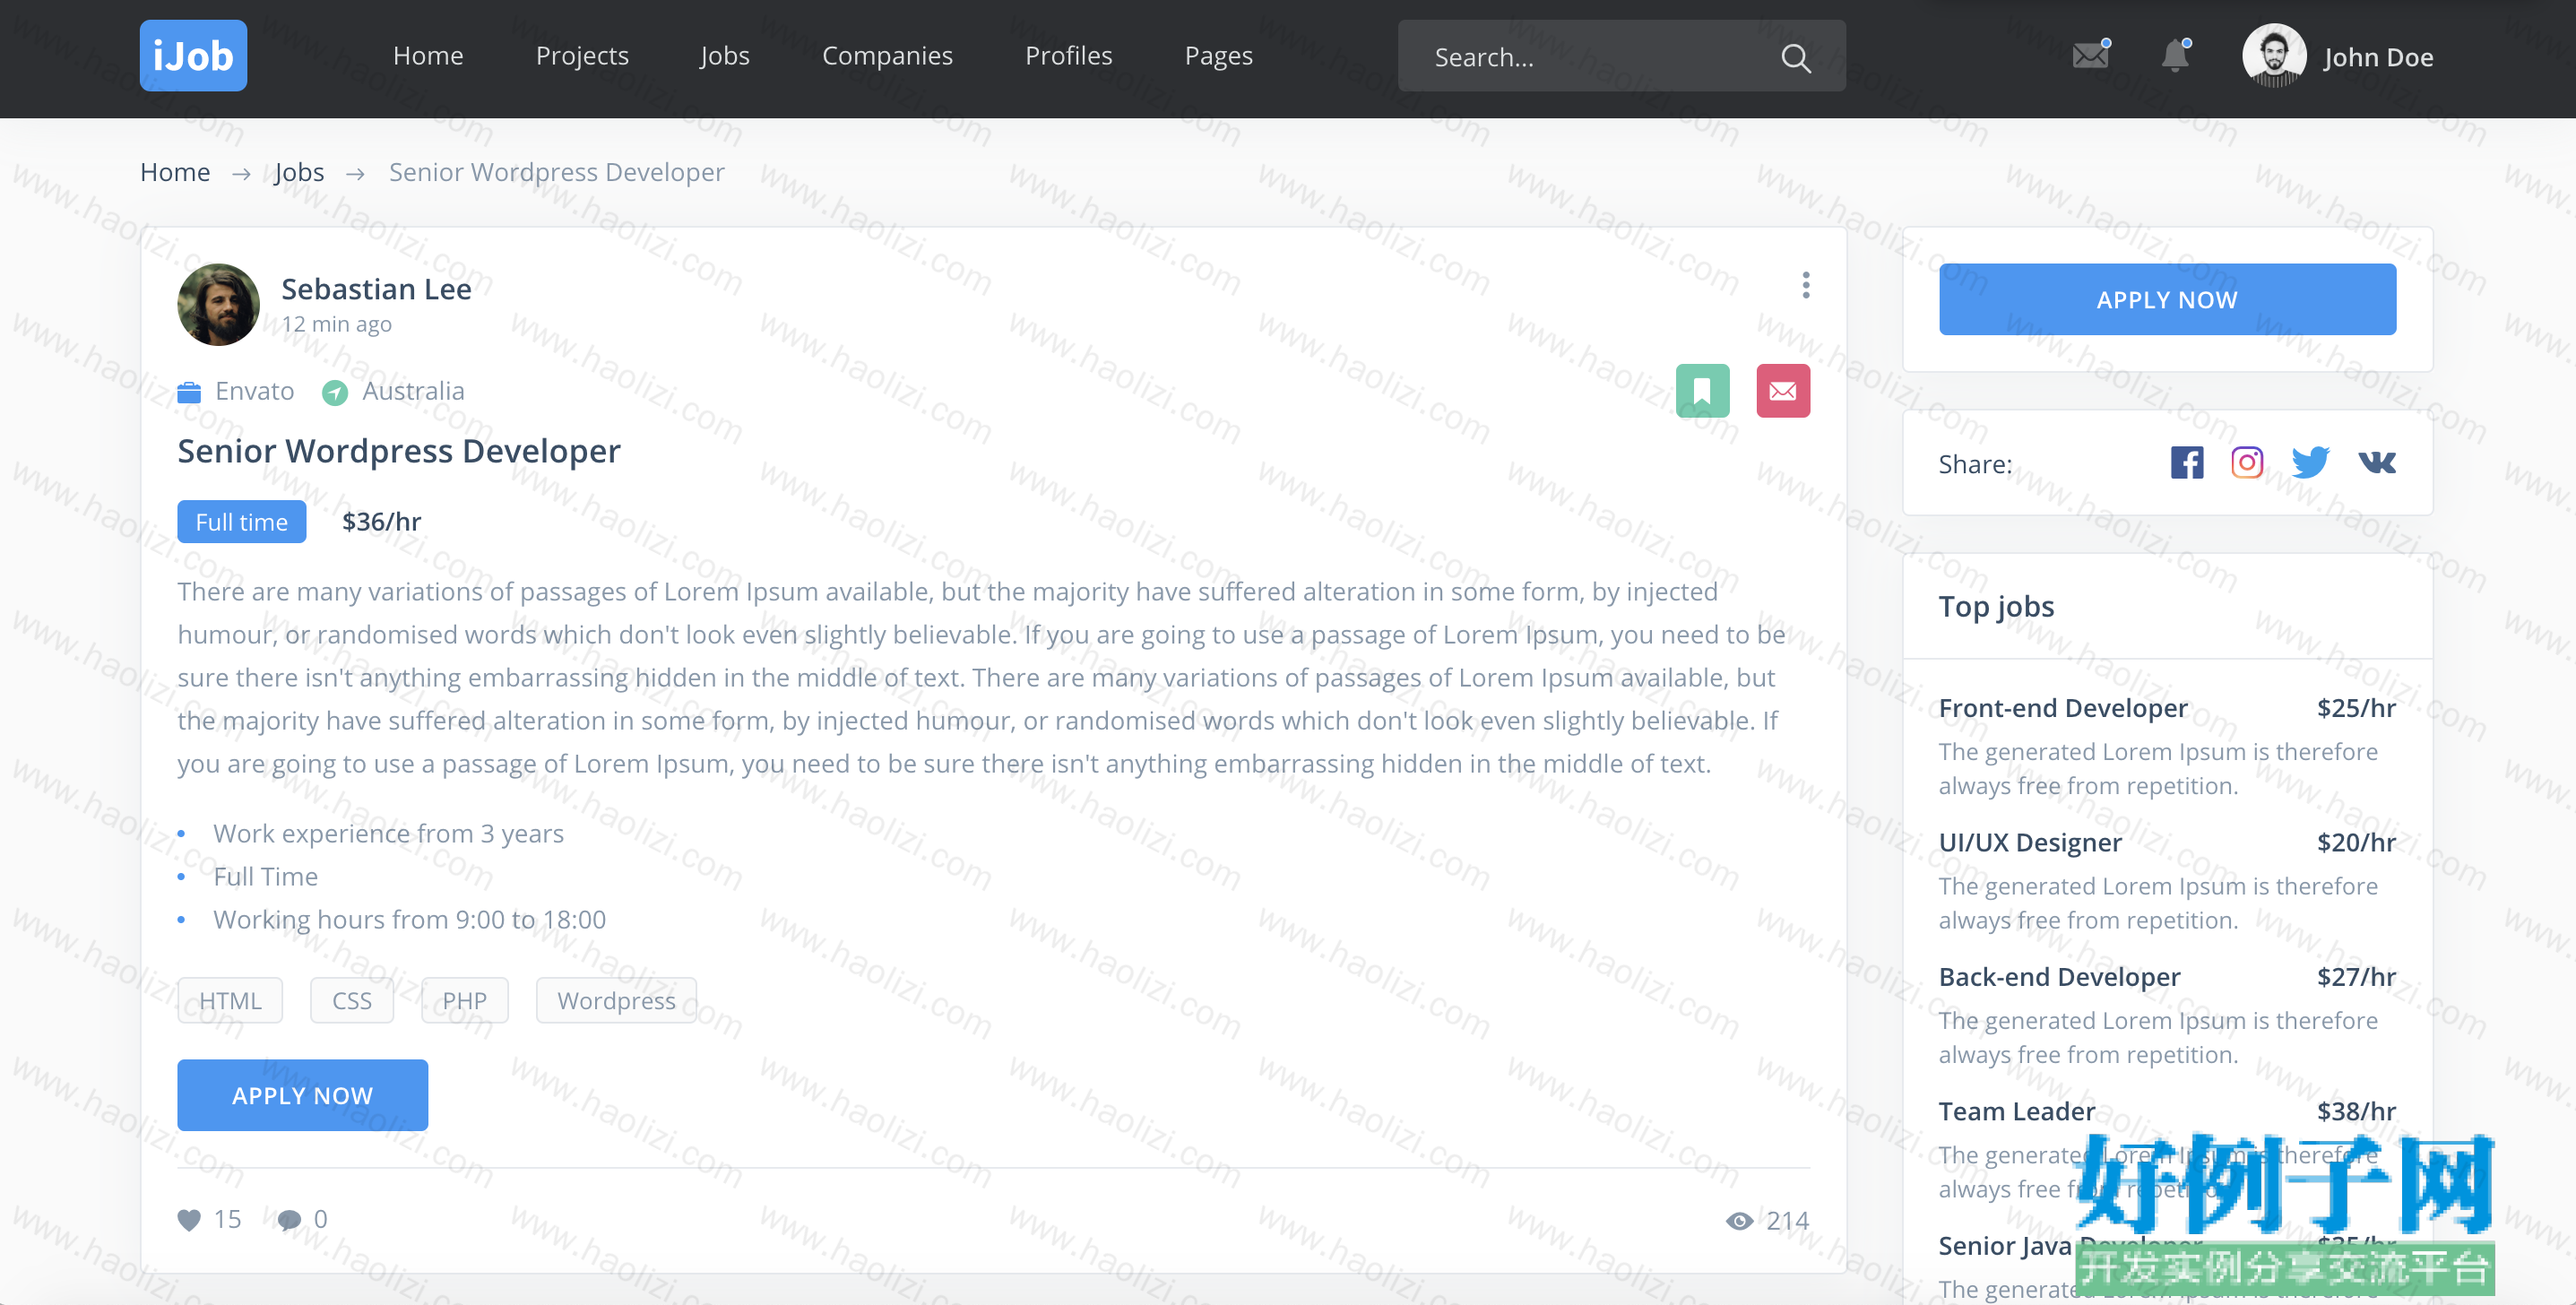The image size is (2576, 1305).
Task: Open the Back-end Developer top job
Action: coord(2060,977)
